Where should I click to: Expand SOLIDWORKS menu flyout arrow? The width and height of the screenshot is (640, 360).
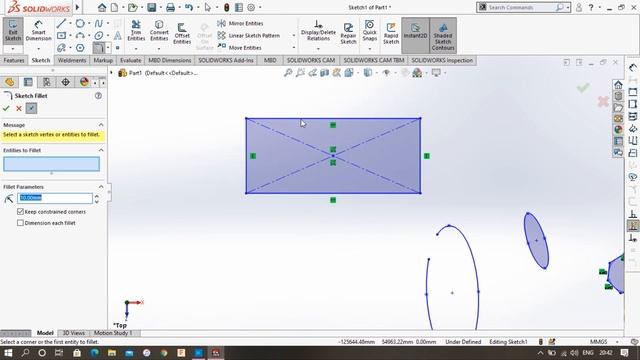pyautogui.click(x=78, y=7)
